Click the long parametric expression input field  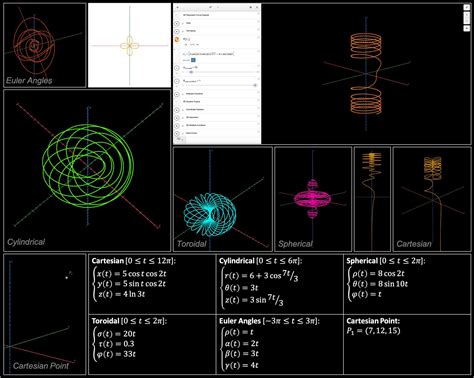209,54
